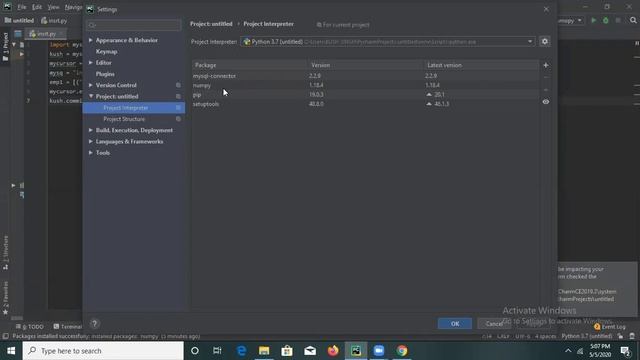640x360 pixels.
Task: Open Task View on the taskbar
Action: coord(217,351)
